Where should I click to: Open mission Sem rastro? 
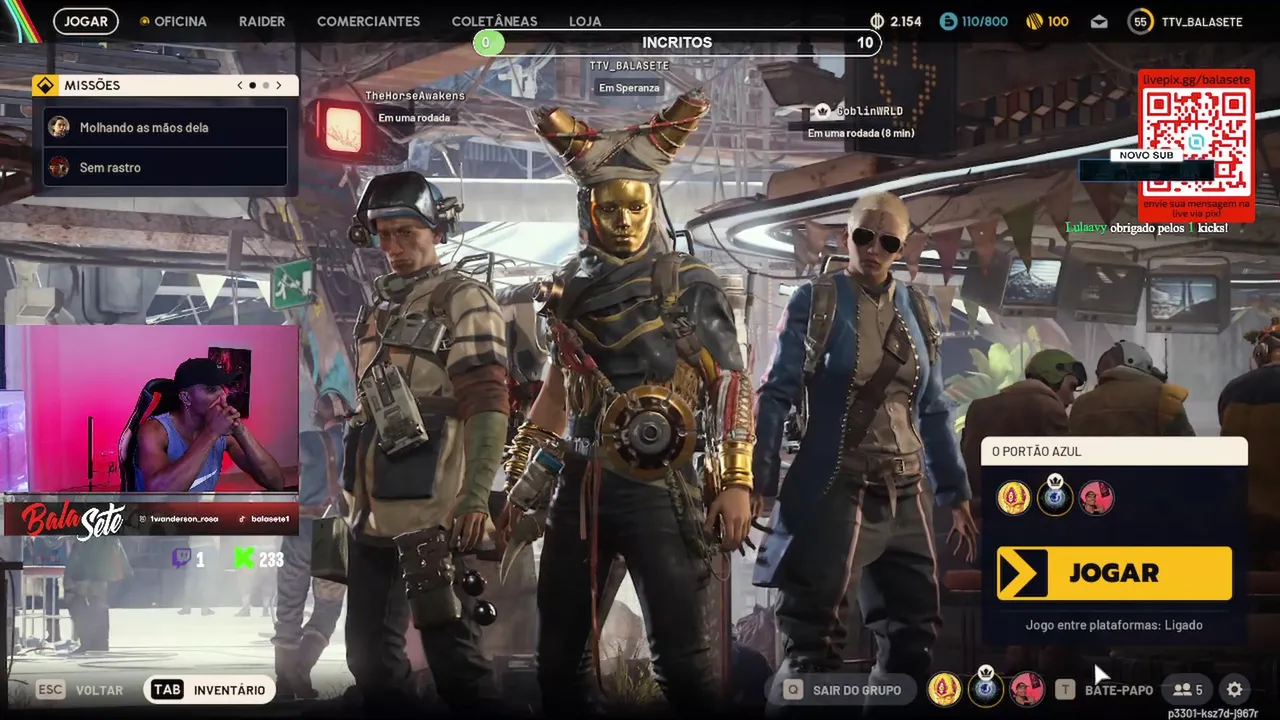(165, 167)
